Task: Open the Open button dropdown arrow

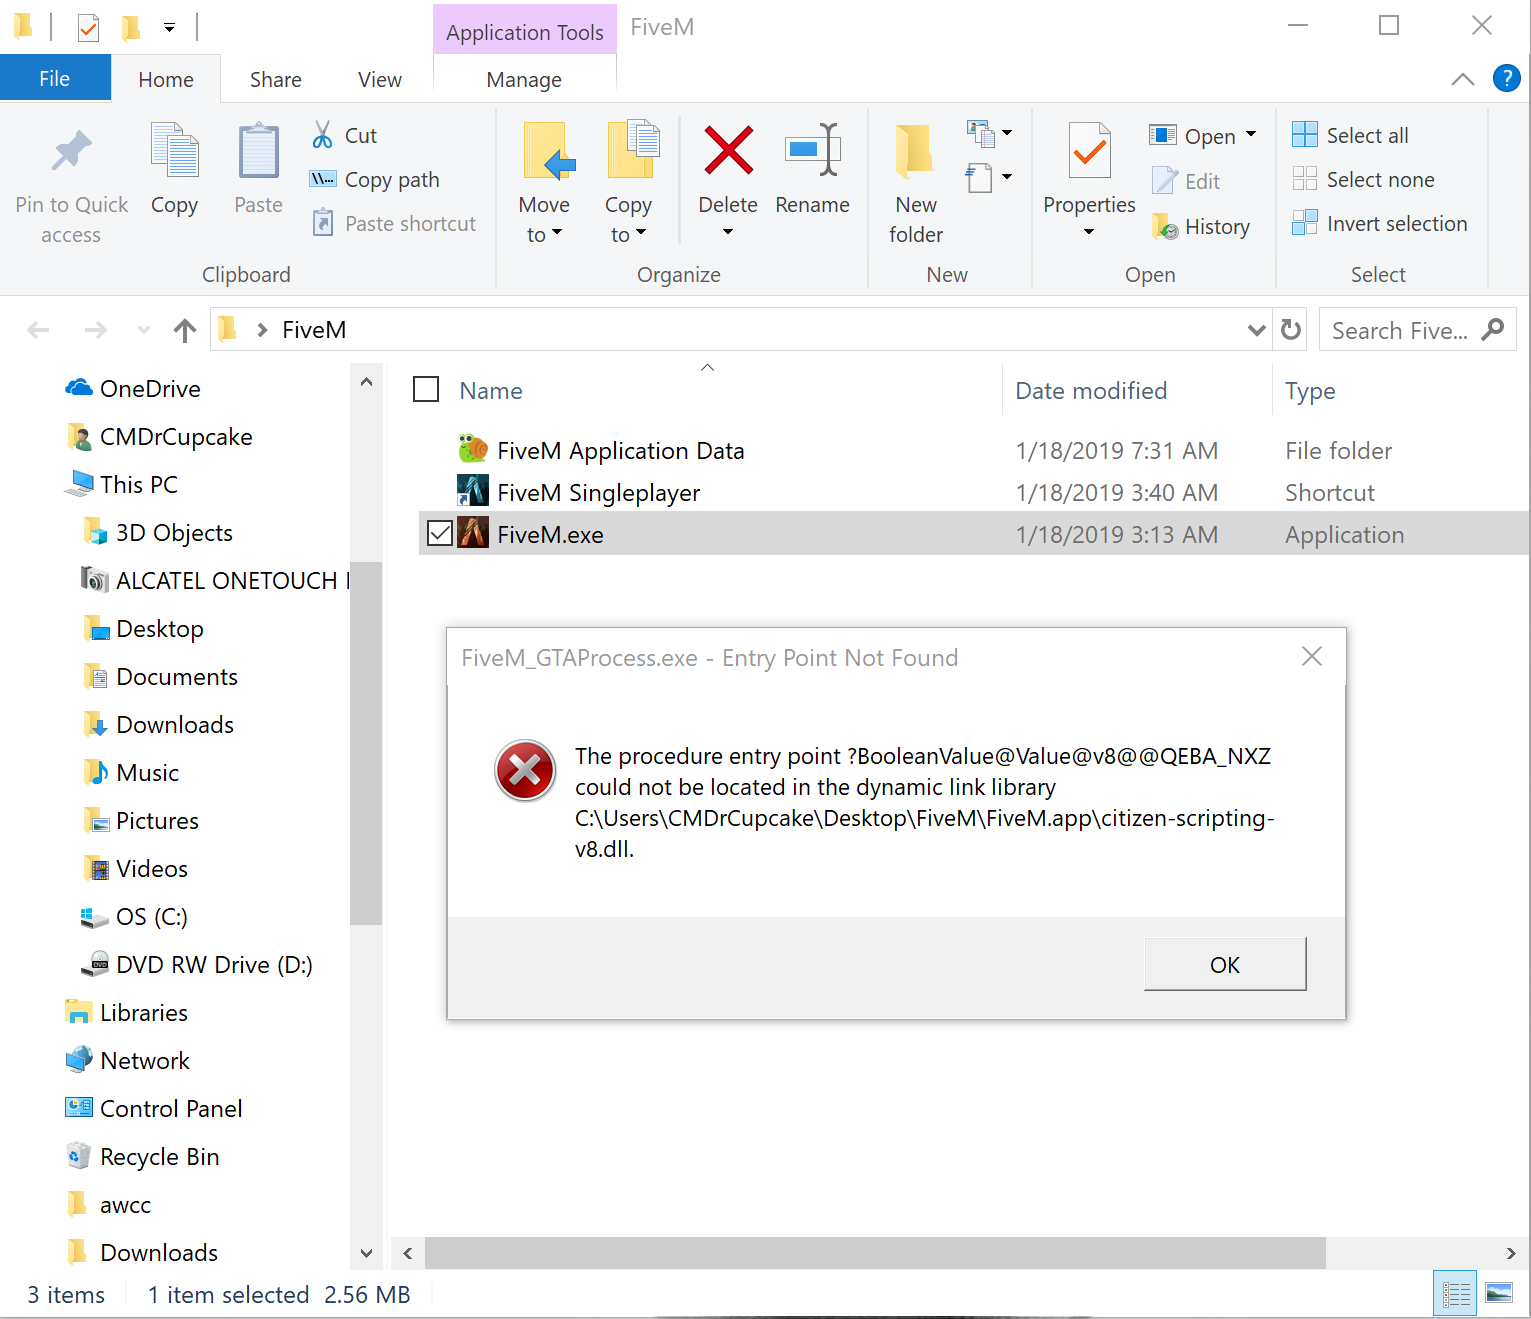Action: click(x=1250, y=134)
